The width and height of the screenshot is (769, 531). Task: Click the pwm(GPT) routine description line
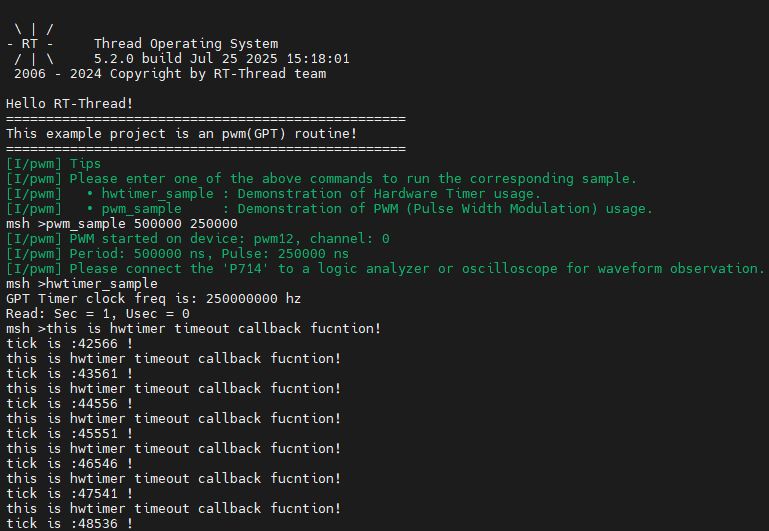point(182,133)
